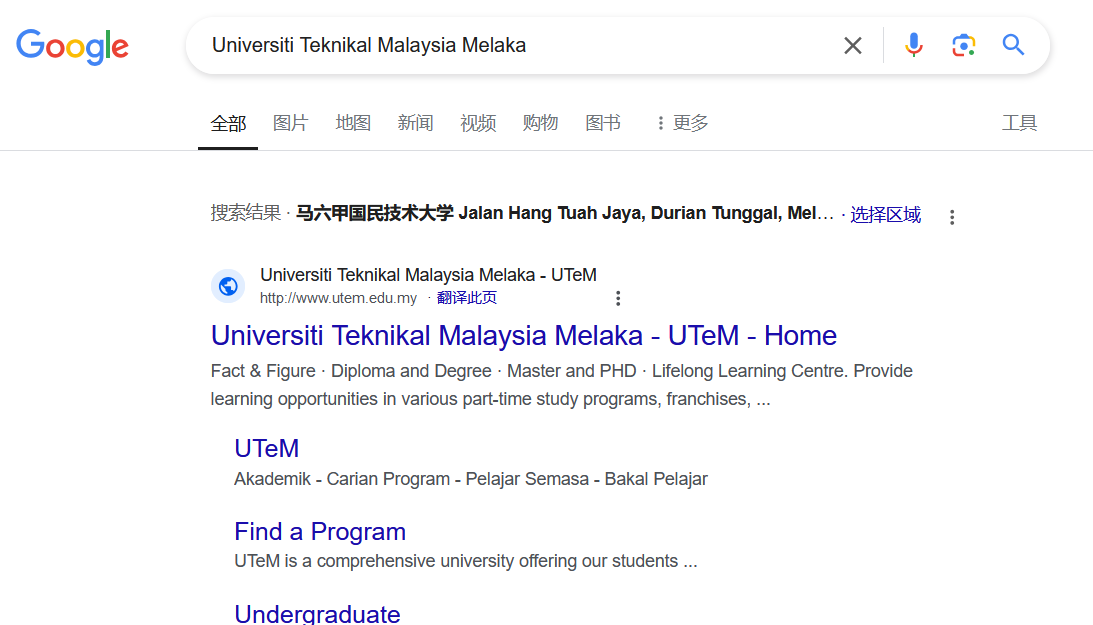The width and height of the screenshot is (1093, 625).
Task: Open options dots next to 选择区域
Action: [x=951, y=217]
